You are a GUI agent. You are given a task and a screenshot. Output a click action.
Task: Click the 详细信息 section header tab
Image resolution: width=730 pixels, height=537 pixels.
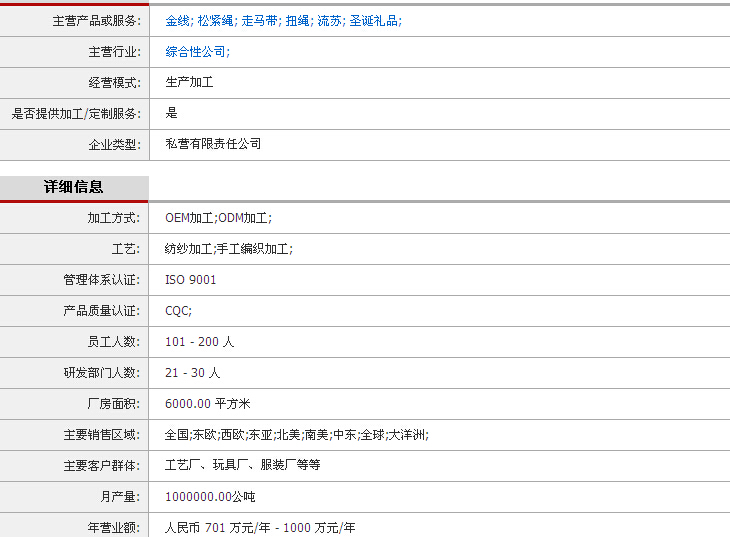(x=74, y=187)
